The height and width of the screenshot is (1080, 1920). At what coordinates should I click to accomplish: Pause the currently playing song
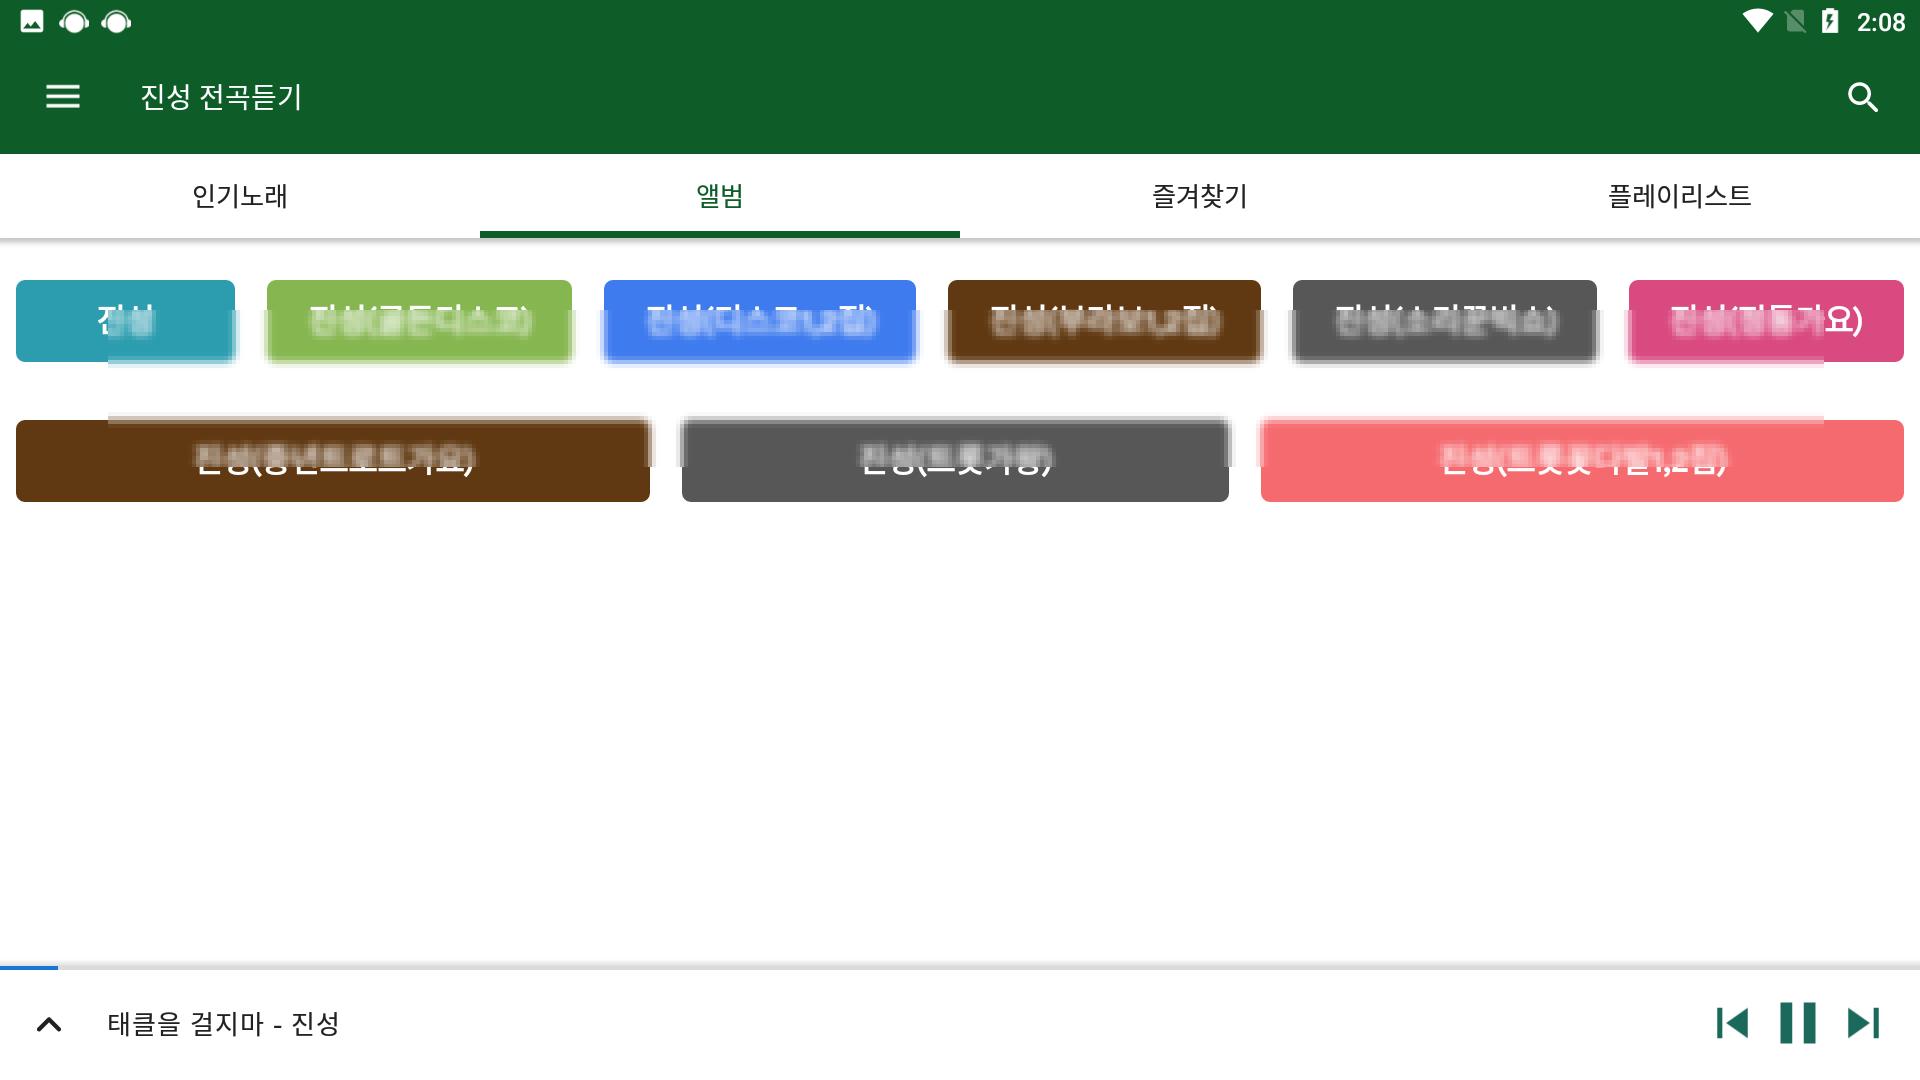click(1797, 1023)
